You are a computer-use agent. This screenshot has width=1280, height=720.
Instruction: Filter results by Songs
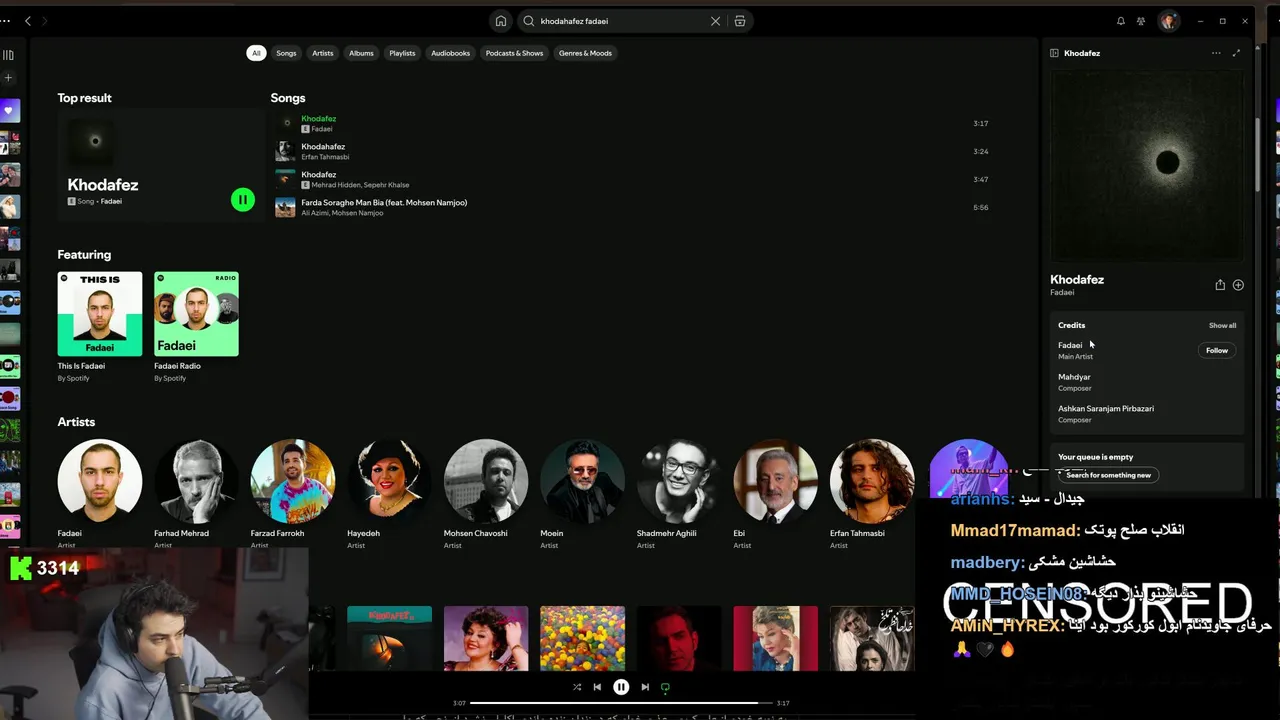[x=286, y=53]
